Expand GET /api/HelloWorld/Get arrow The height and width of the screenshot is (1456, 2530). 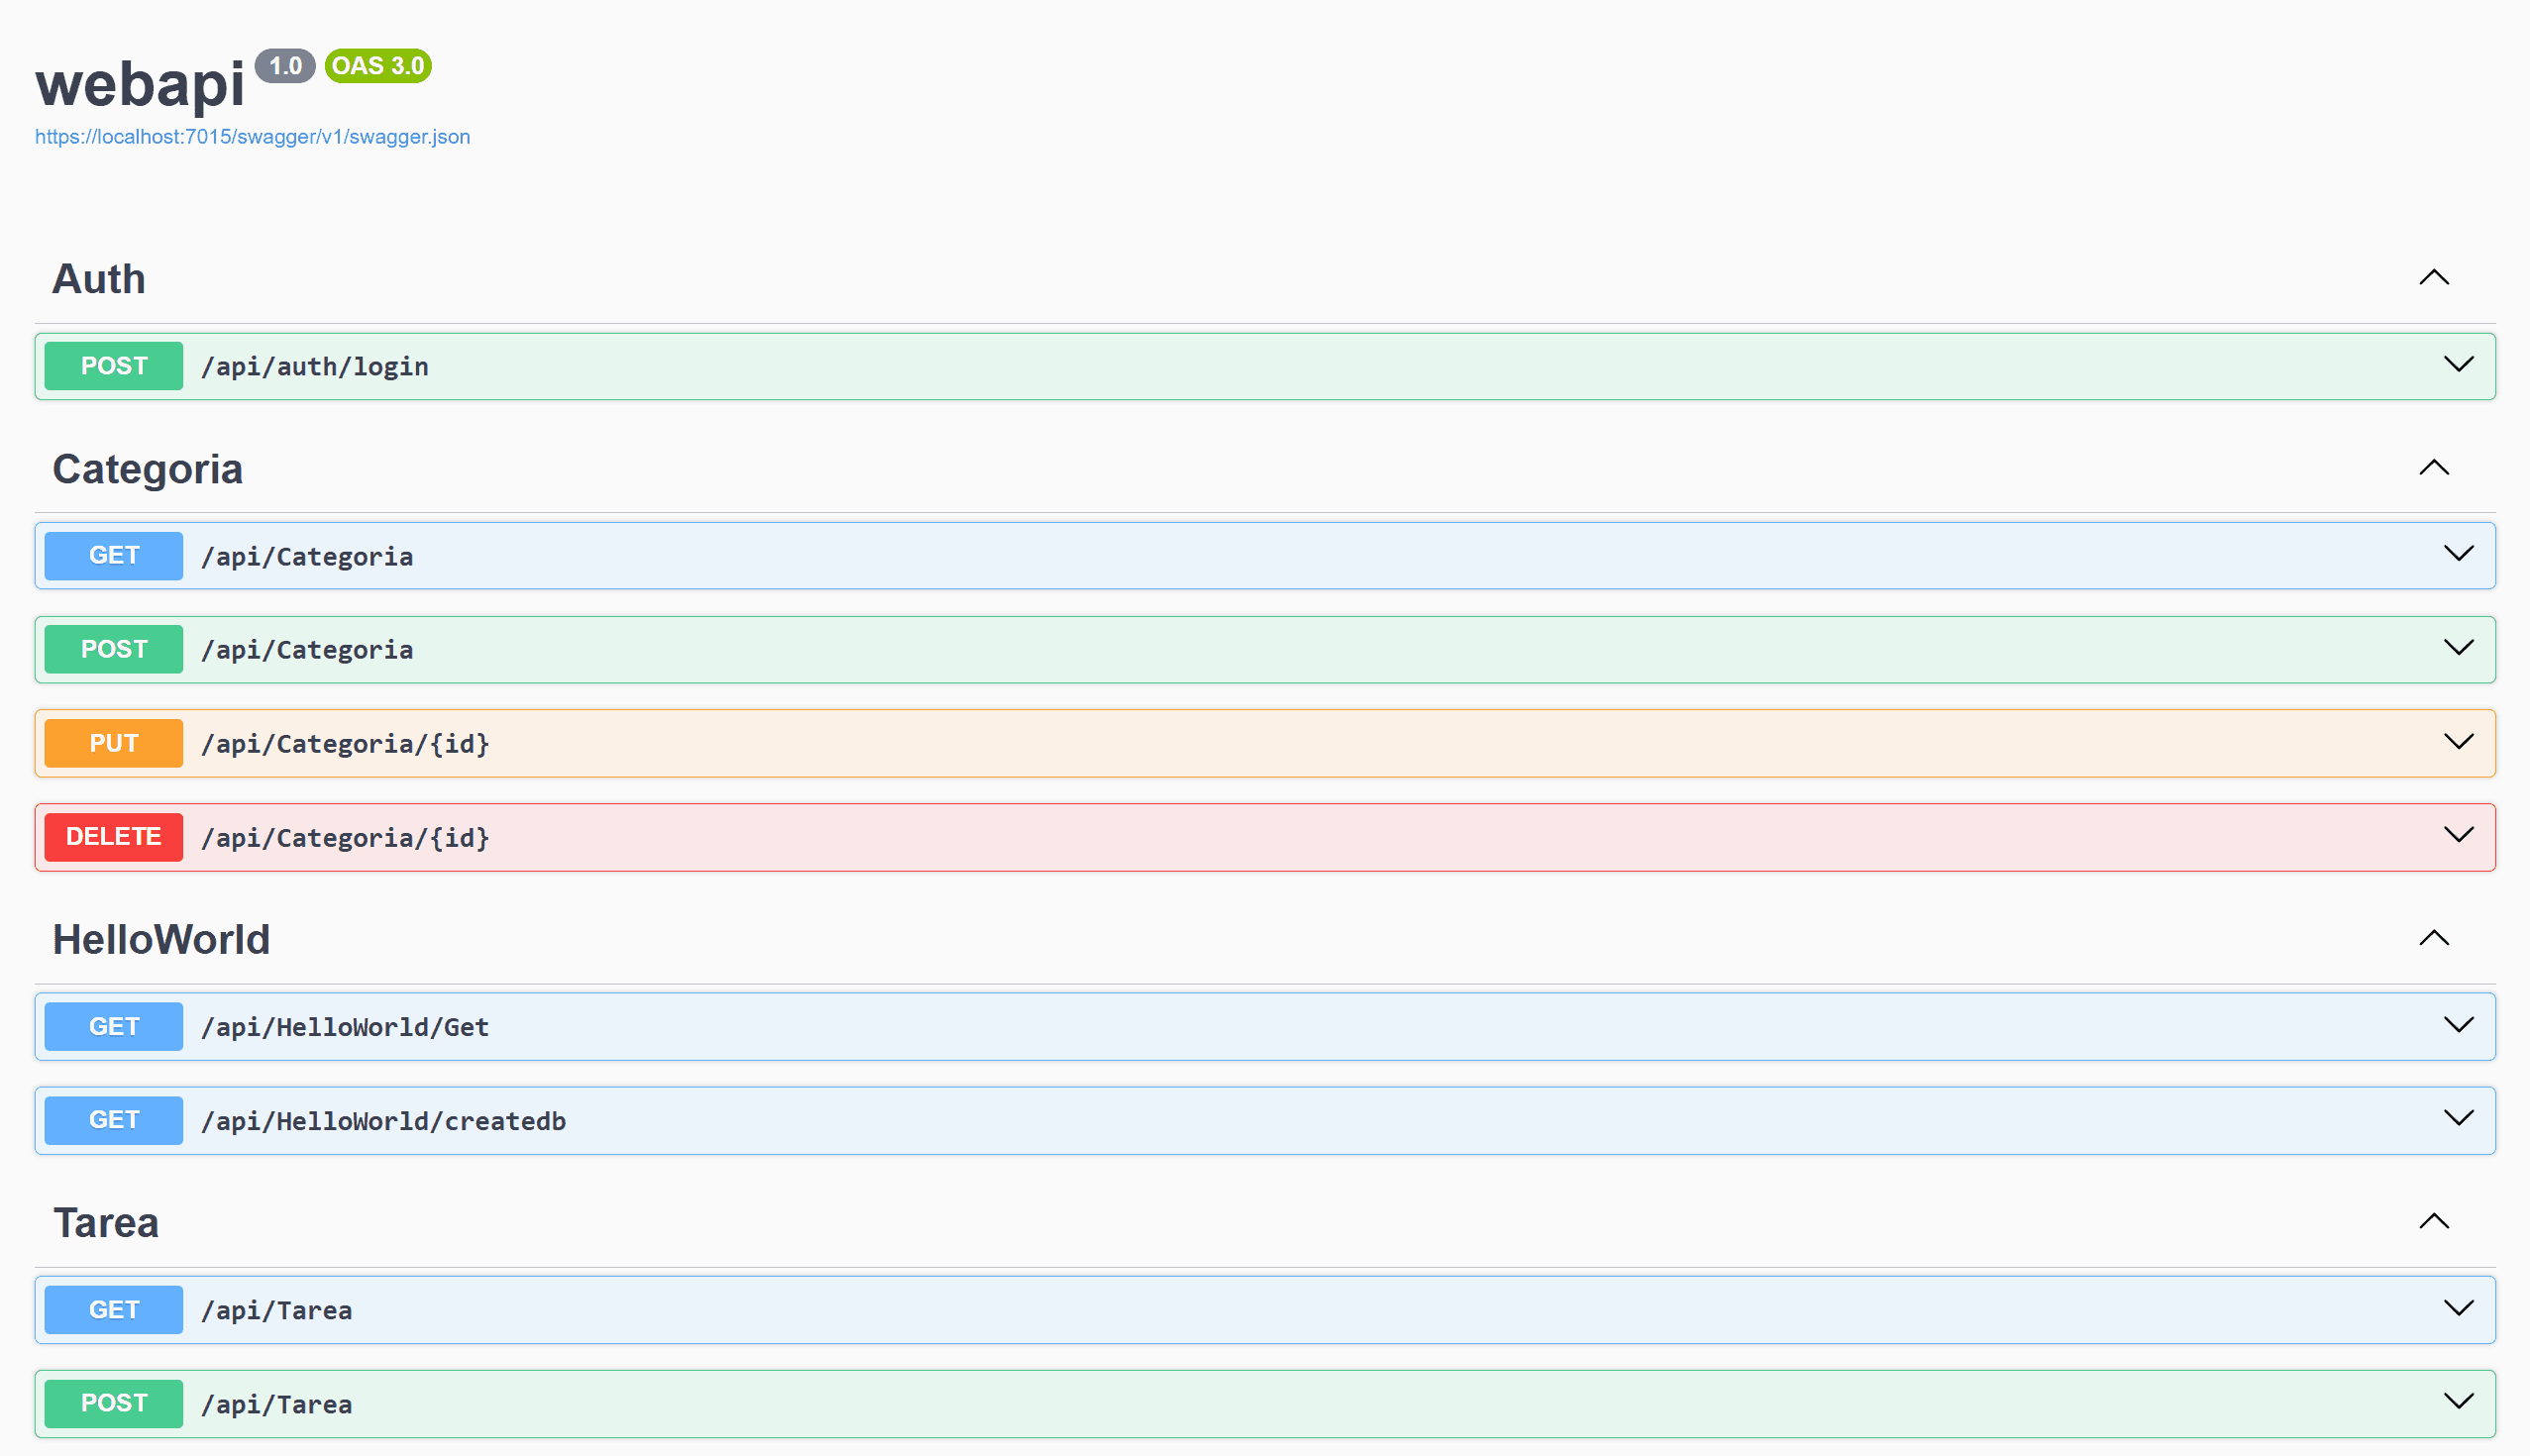click(2458, 1024)
